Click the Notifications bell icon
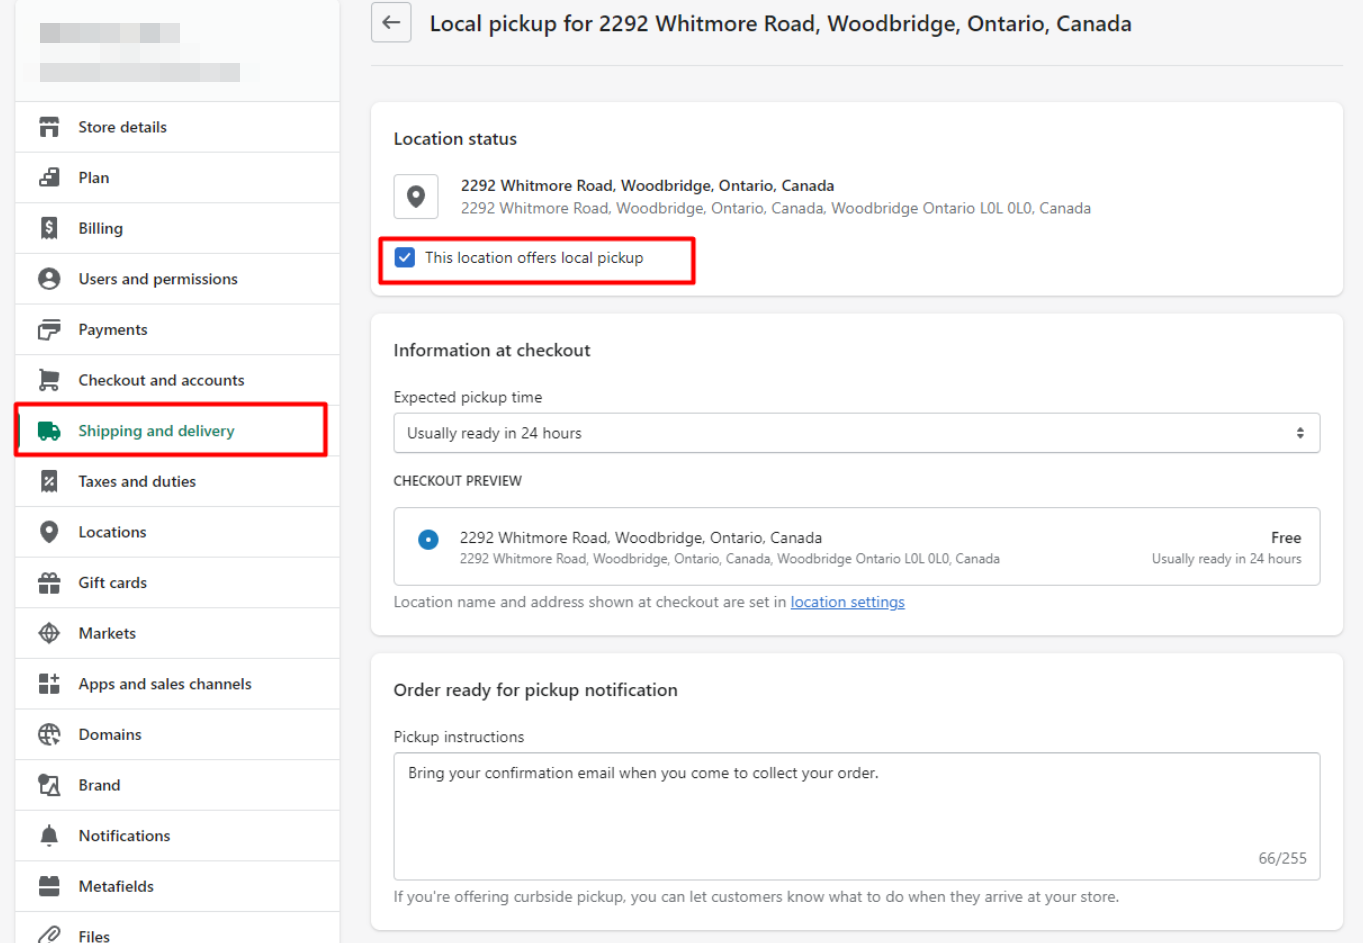This screenshot has width=1363, height=943. tap(49, 836)
